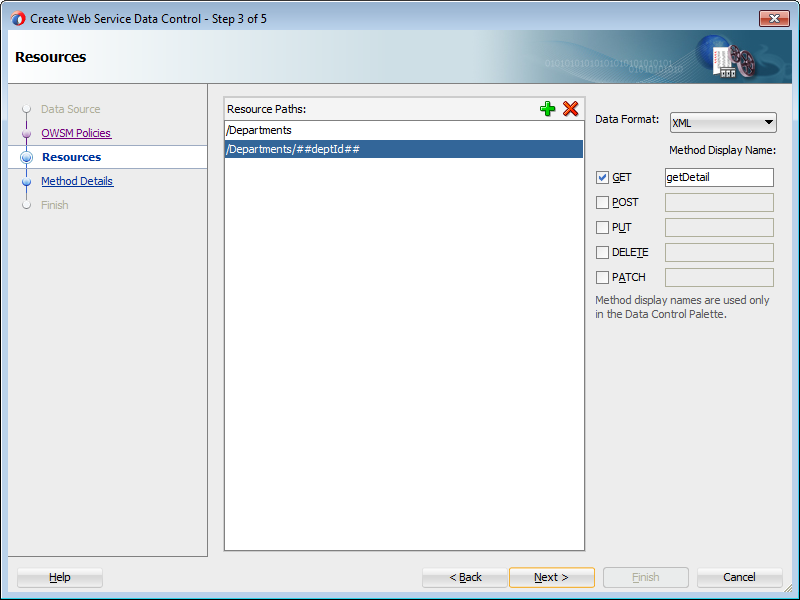Click the Resources step circle marker
This screenshot has width=800, height=600.
point(27,157)
